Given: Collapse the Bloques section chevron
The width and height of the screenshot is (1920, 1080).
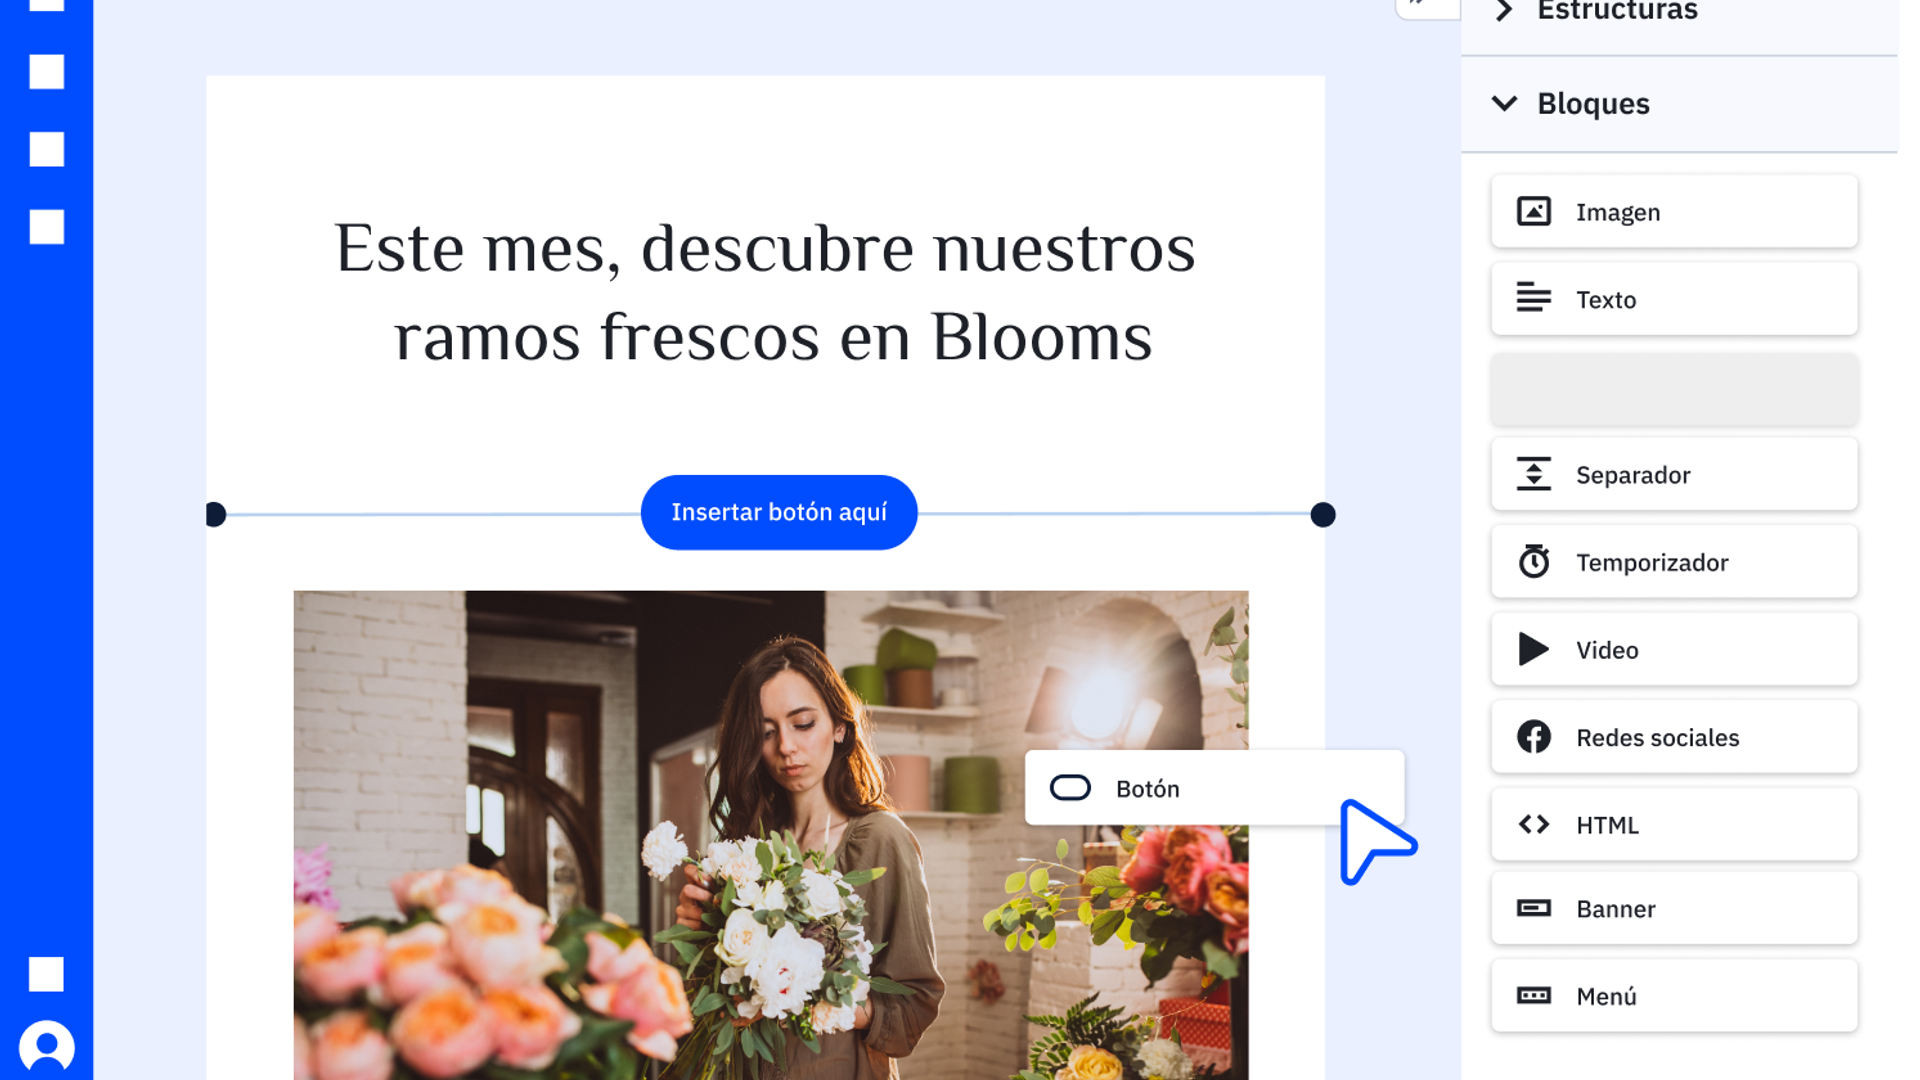Looking at the screenshot, I should (1504, 103).
